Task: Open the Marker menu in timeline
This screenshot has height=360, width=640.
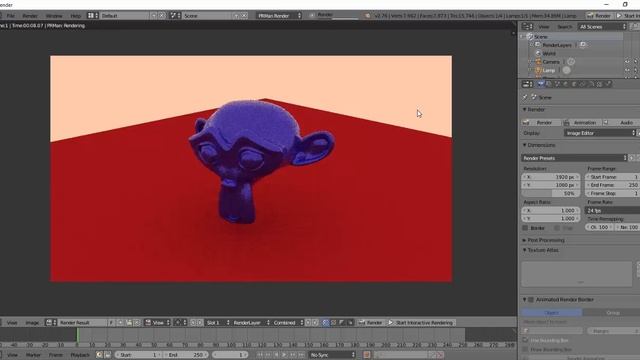Action: coord(33,355)
